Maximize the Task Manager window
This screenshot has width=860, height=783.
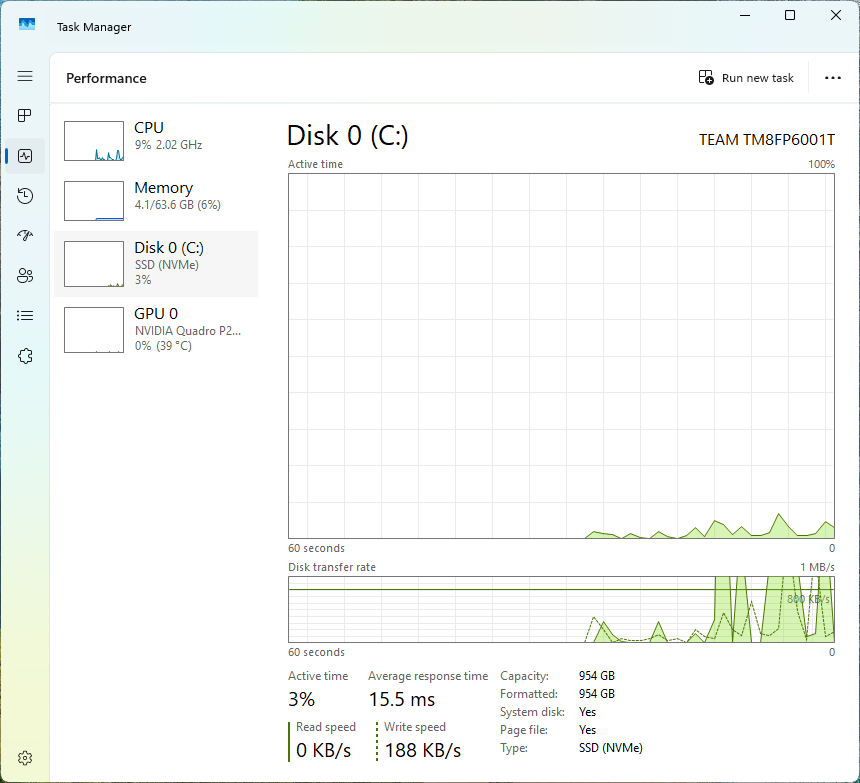tap(790, 15)
